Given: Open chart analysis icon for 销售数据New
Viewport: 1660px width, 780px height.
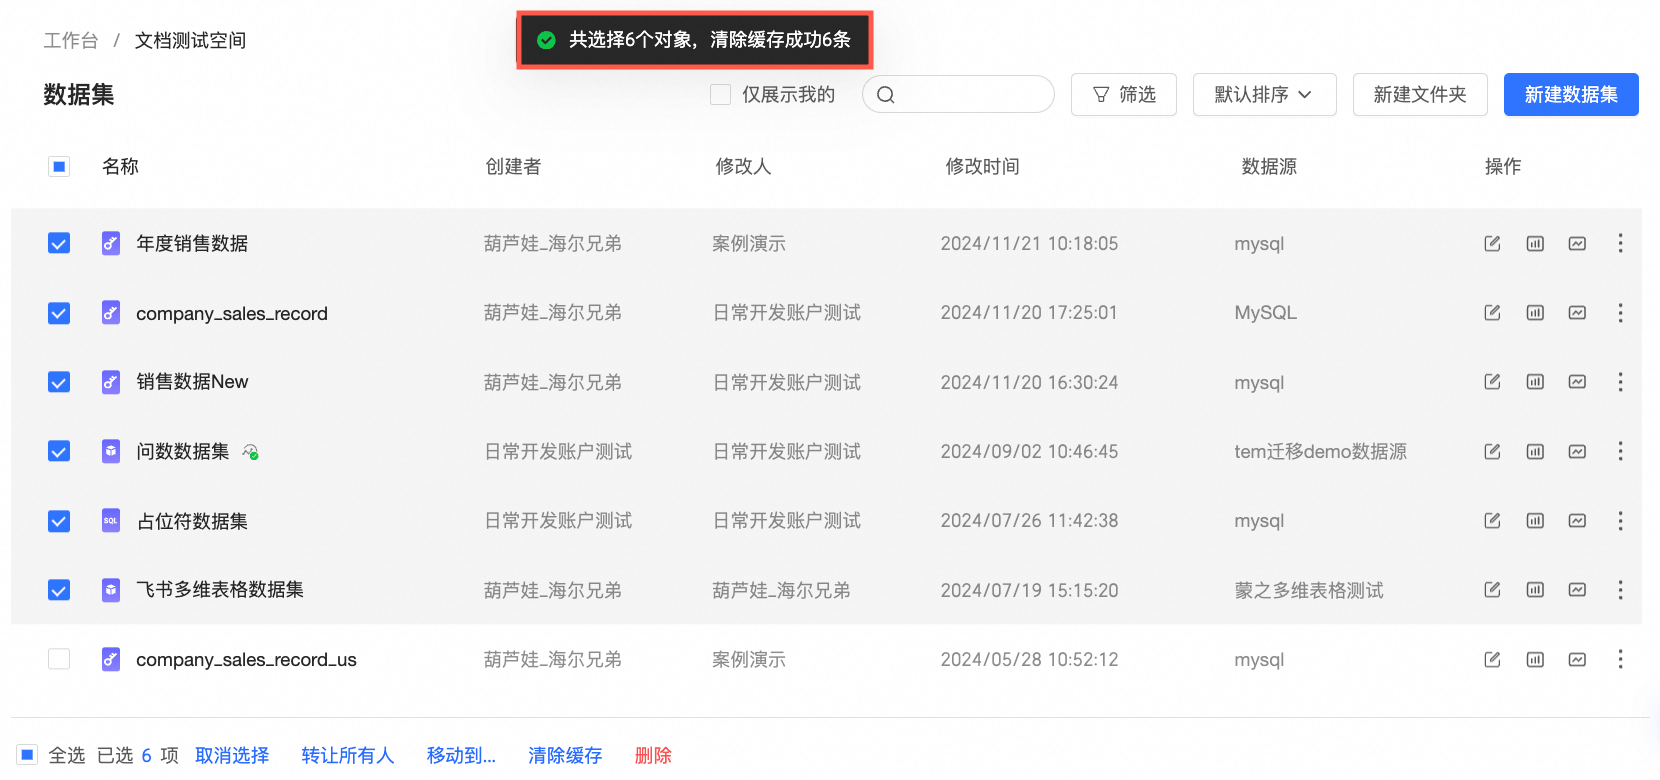Looking at the screenshot, I should 1577,382.
